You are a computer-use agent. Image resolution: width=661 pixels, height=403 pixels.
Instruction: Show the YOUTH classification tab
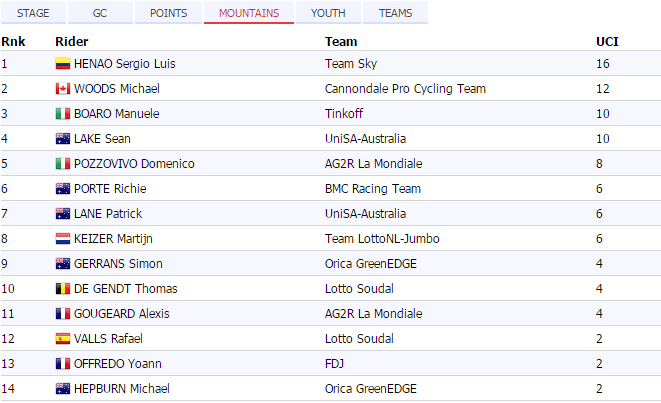(329, 13)
